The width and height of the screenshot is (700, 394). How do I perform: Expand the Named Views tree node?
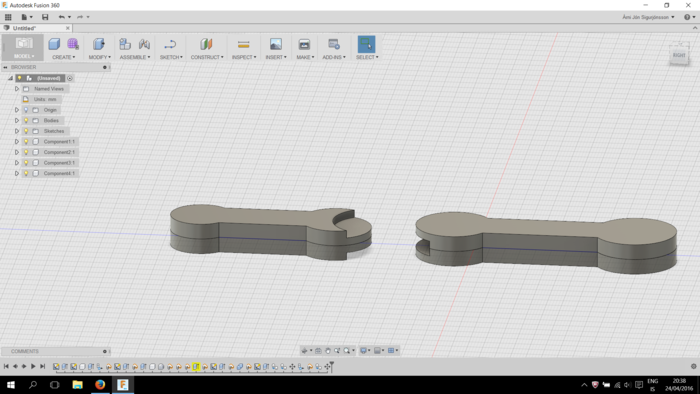17,89
